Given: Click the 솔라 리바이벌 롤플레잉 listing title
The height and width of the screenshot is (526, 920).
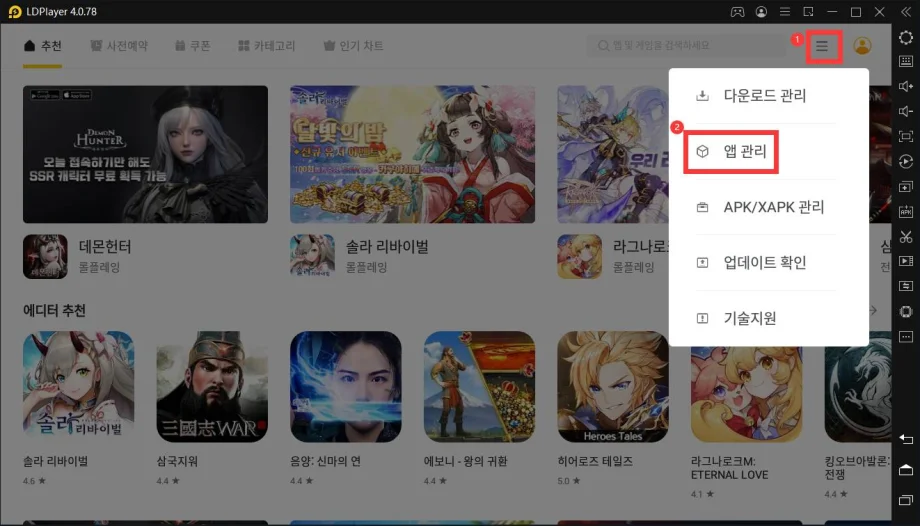Looking at the screenshot, I should [x=387, y=247].
